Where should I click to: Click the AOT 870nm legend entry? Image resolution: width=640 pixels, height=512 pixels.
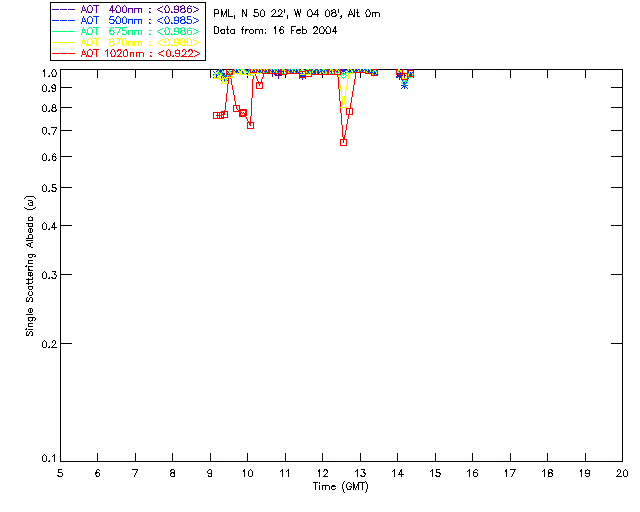pos(127,42)
